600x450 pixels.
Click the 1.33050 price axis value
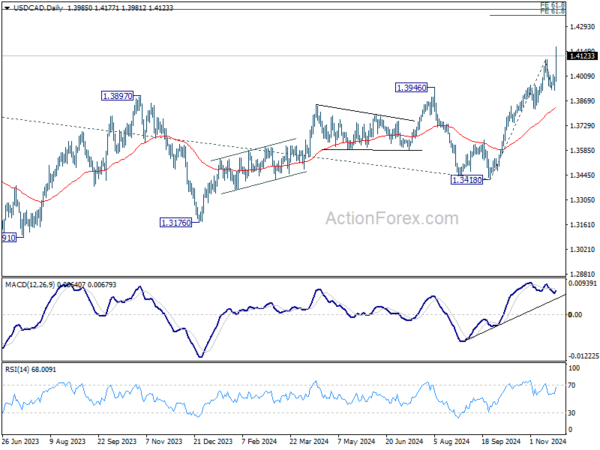click(582, 200)
